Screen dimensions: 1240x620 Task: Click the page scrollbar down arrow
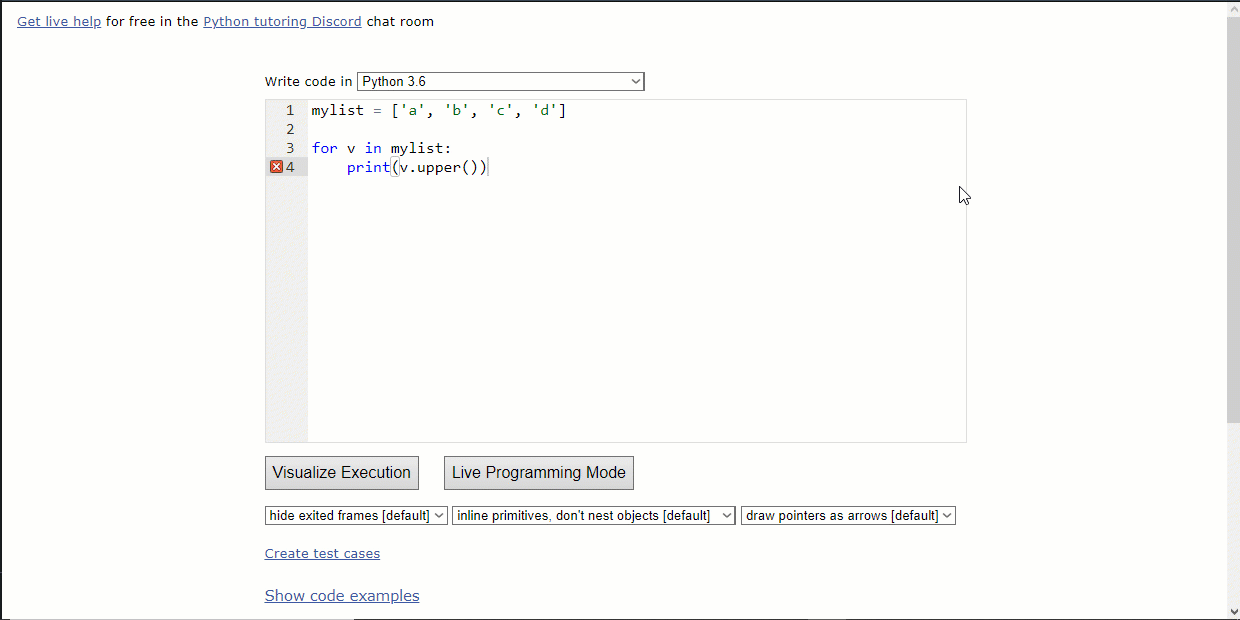1232,611
